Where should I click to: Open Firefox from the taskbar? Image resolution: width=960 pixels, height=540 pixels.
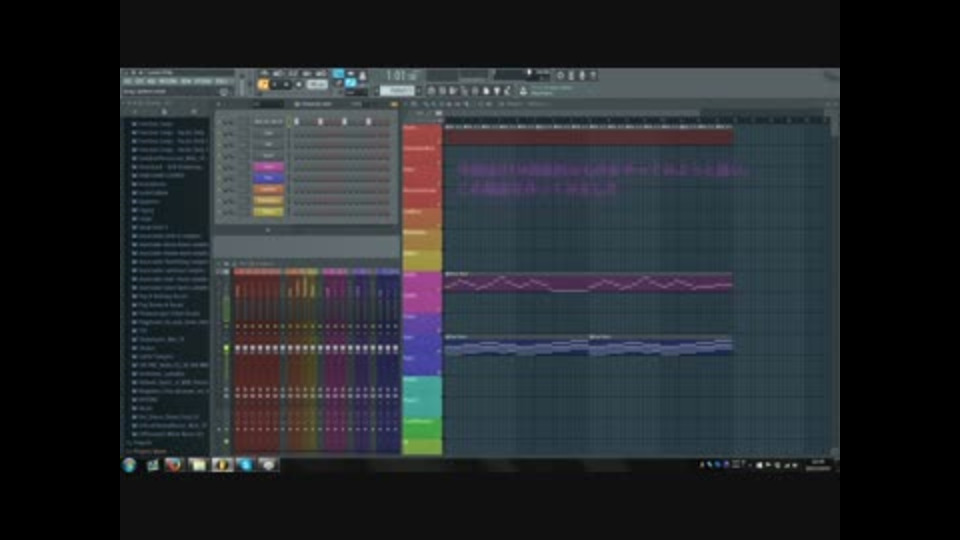(x=174, y=465)
